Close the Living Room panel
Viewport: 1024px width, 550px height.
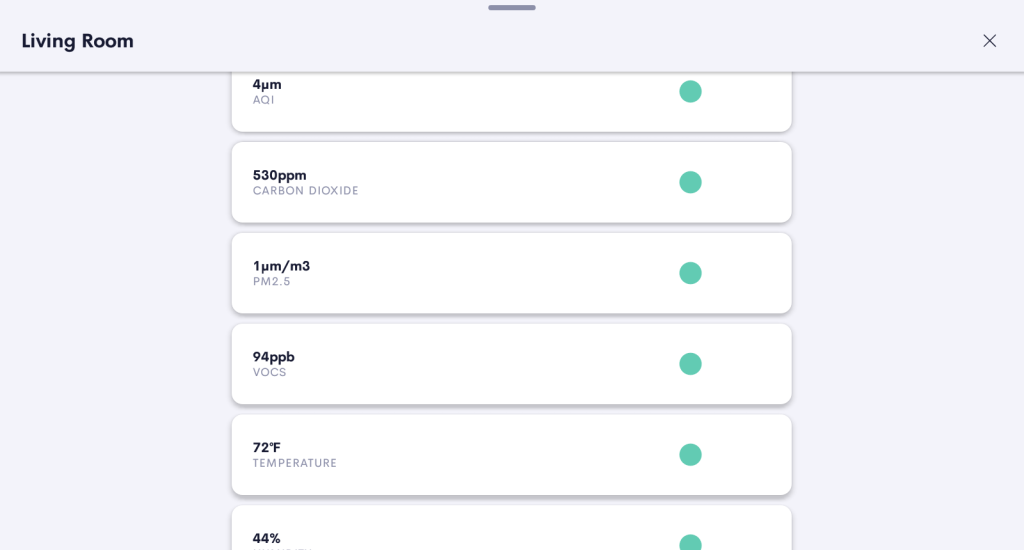point(989,41)
